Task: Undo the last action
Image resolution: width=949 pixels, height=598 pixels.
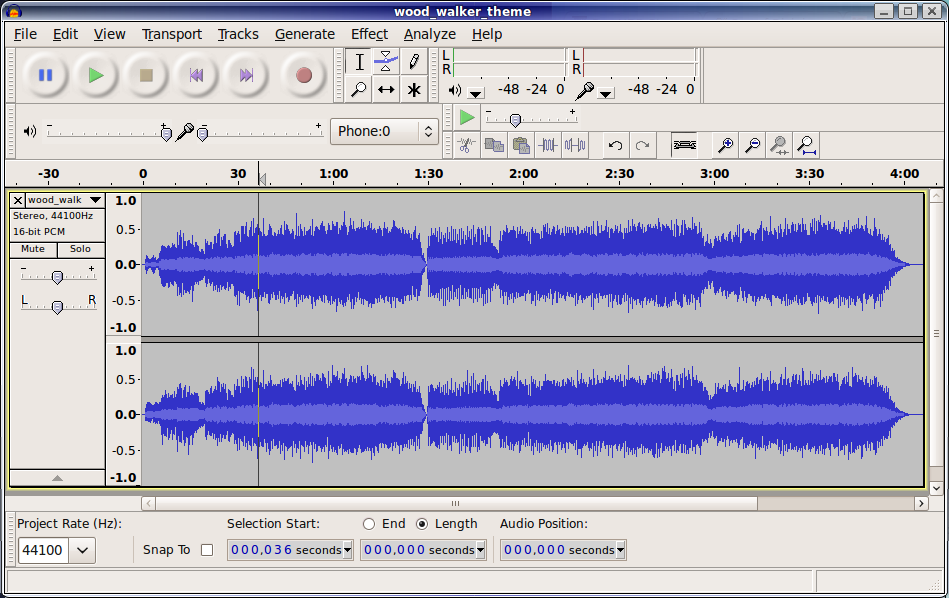Action: point(616,145)
